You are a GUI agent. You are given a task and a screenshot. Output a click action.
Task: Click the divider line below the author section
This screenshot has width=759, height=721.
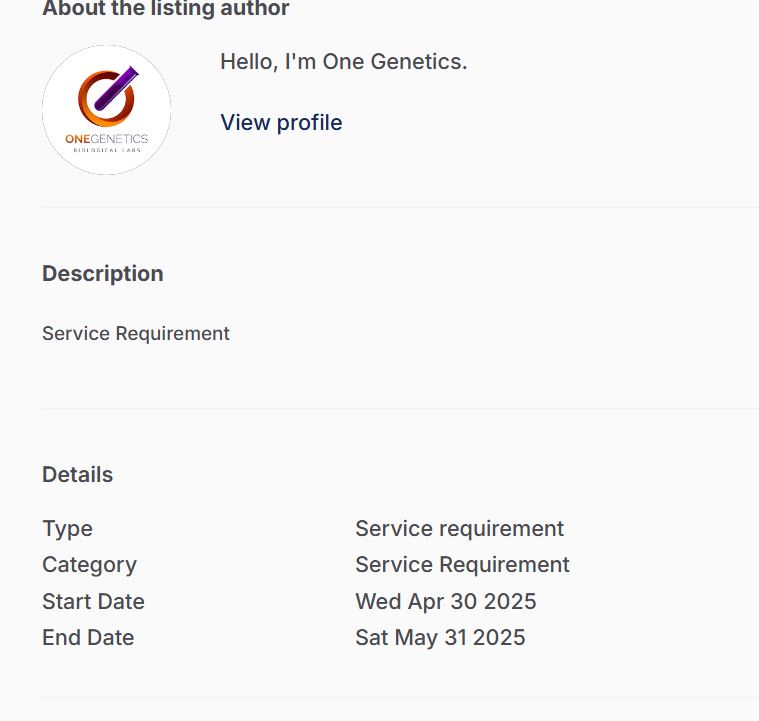[400, 207]
